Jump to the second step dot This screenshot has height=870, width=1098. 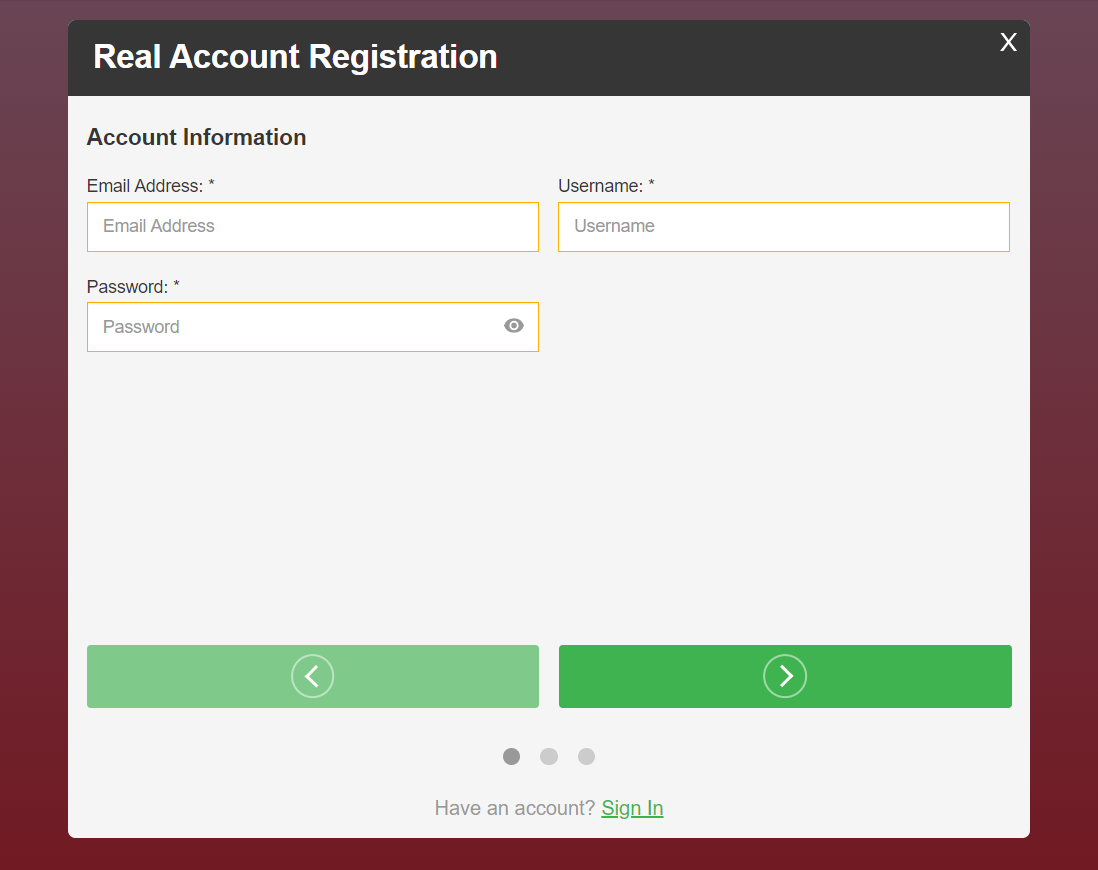(x=549, y=757)
